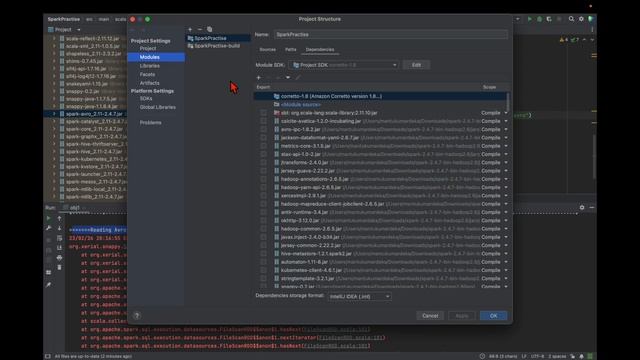Check export for avro-ipc-1.8.2.jar
640x360 pixels.
[x=263, y=129]
